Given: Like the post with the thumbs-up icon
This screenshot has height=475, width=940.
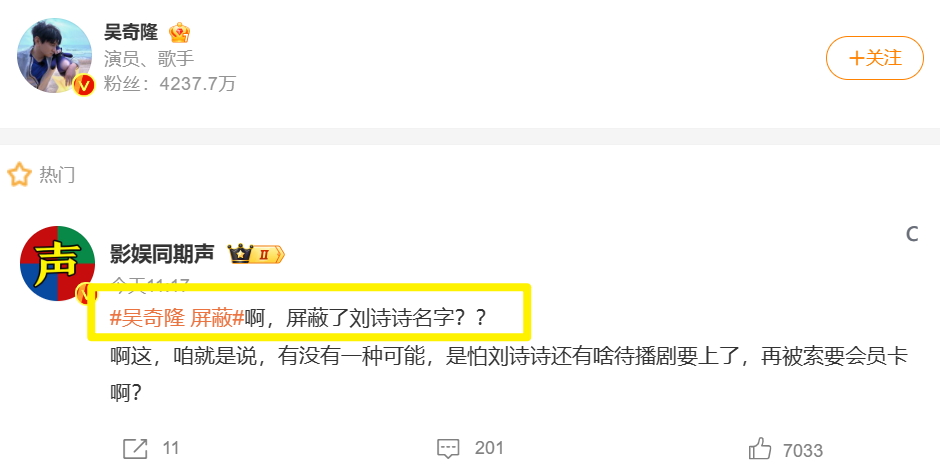Looking at the screenshot, I should pos(760,449).
